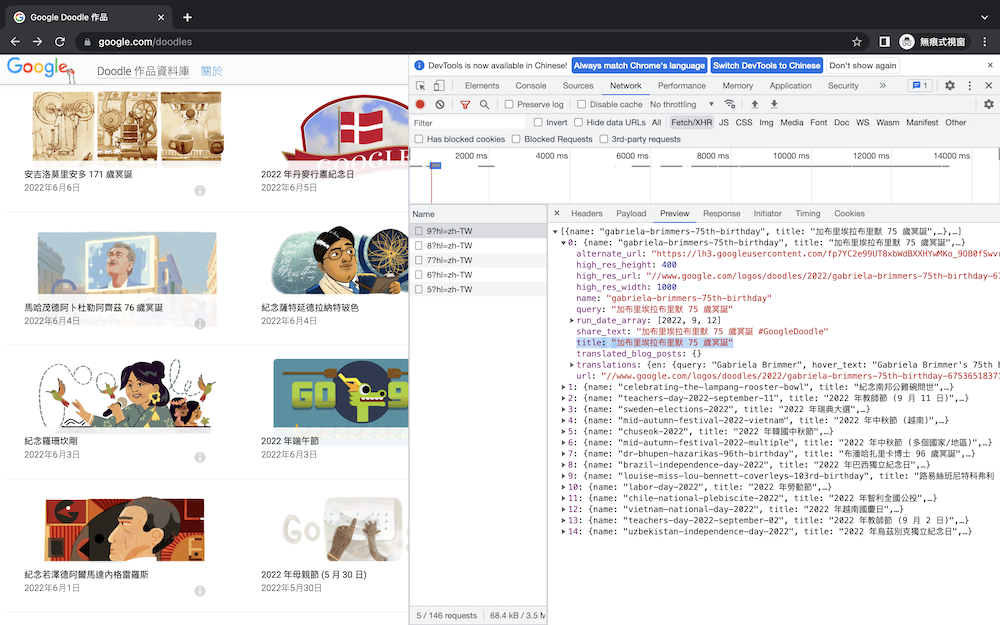Close the request details pane
This screenshot has width=1000, height=625.
557,213
